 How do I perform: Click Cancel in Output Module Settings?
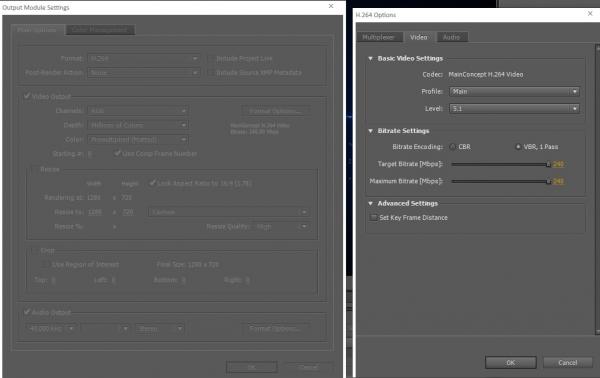[x=308, y=367]
